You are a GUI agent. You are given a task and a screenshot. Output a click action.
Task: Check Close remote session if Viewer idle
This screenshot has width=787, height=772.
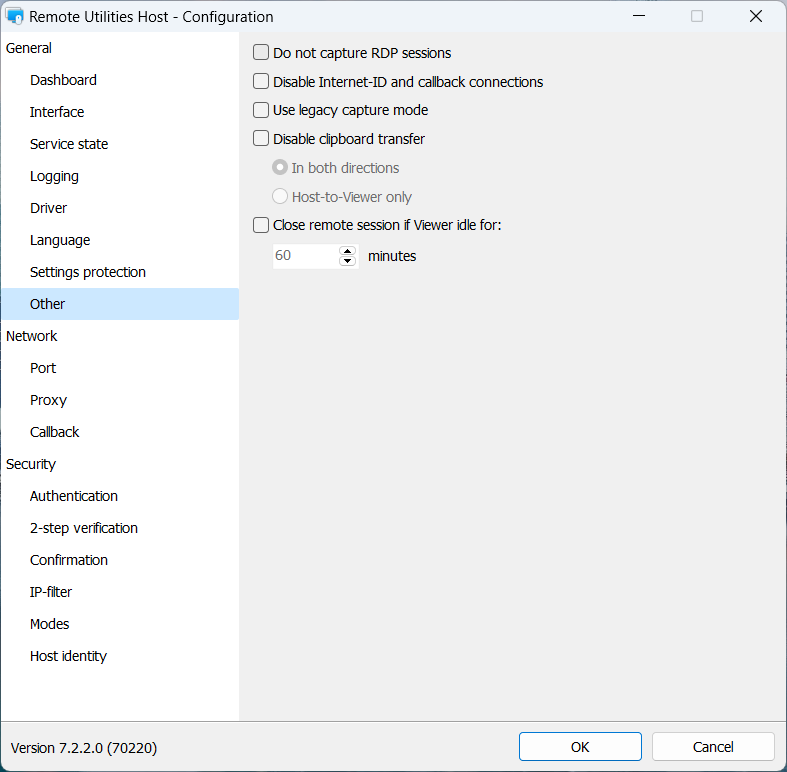pos(261,225)
